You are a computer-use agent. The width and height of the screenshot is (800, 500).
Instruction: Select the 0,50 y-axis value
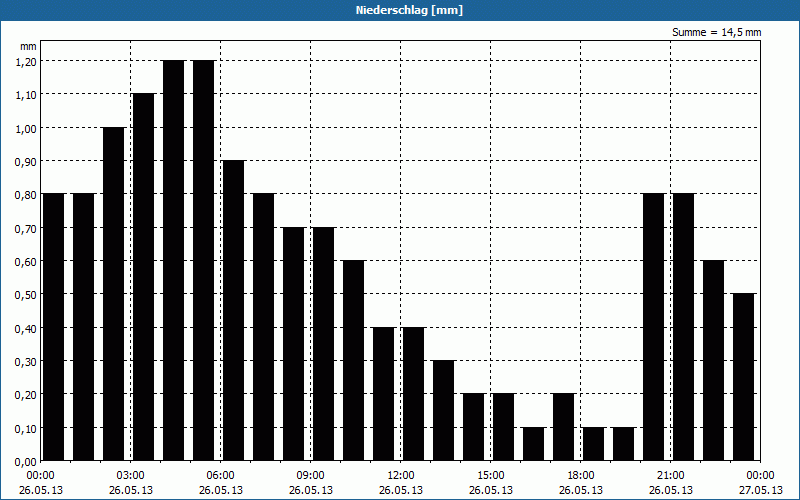tap(26, 295)
